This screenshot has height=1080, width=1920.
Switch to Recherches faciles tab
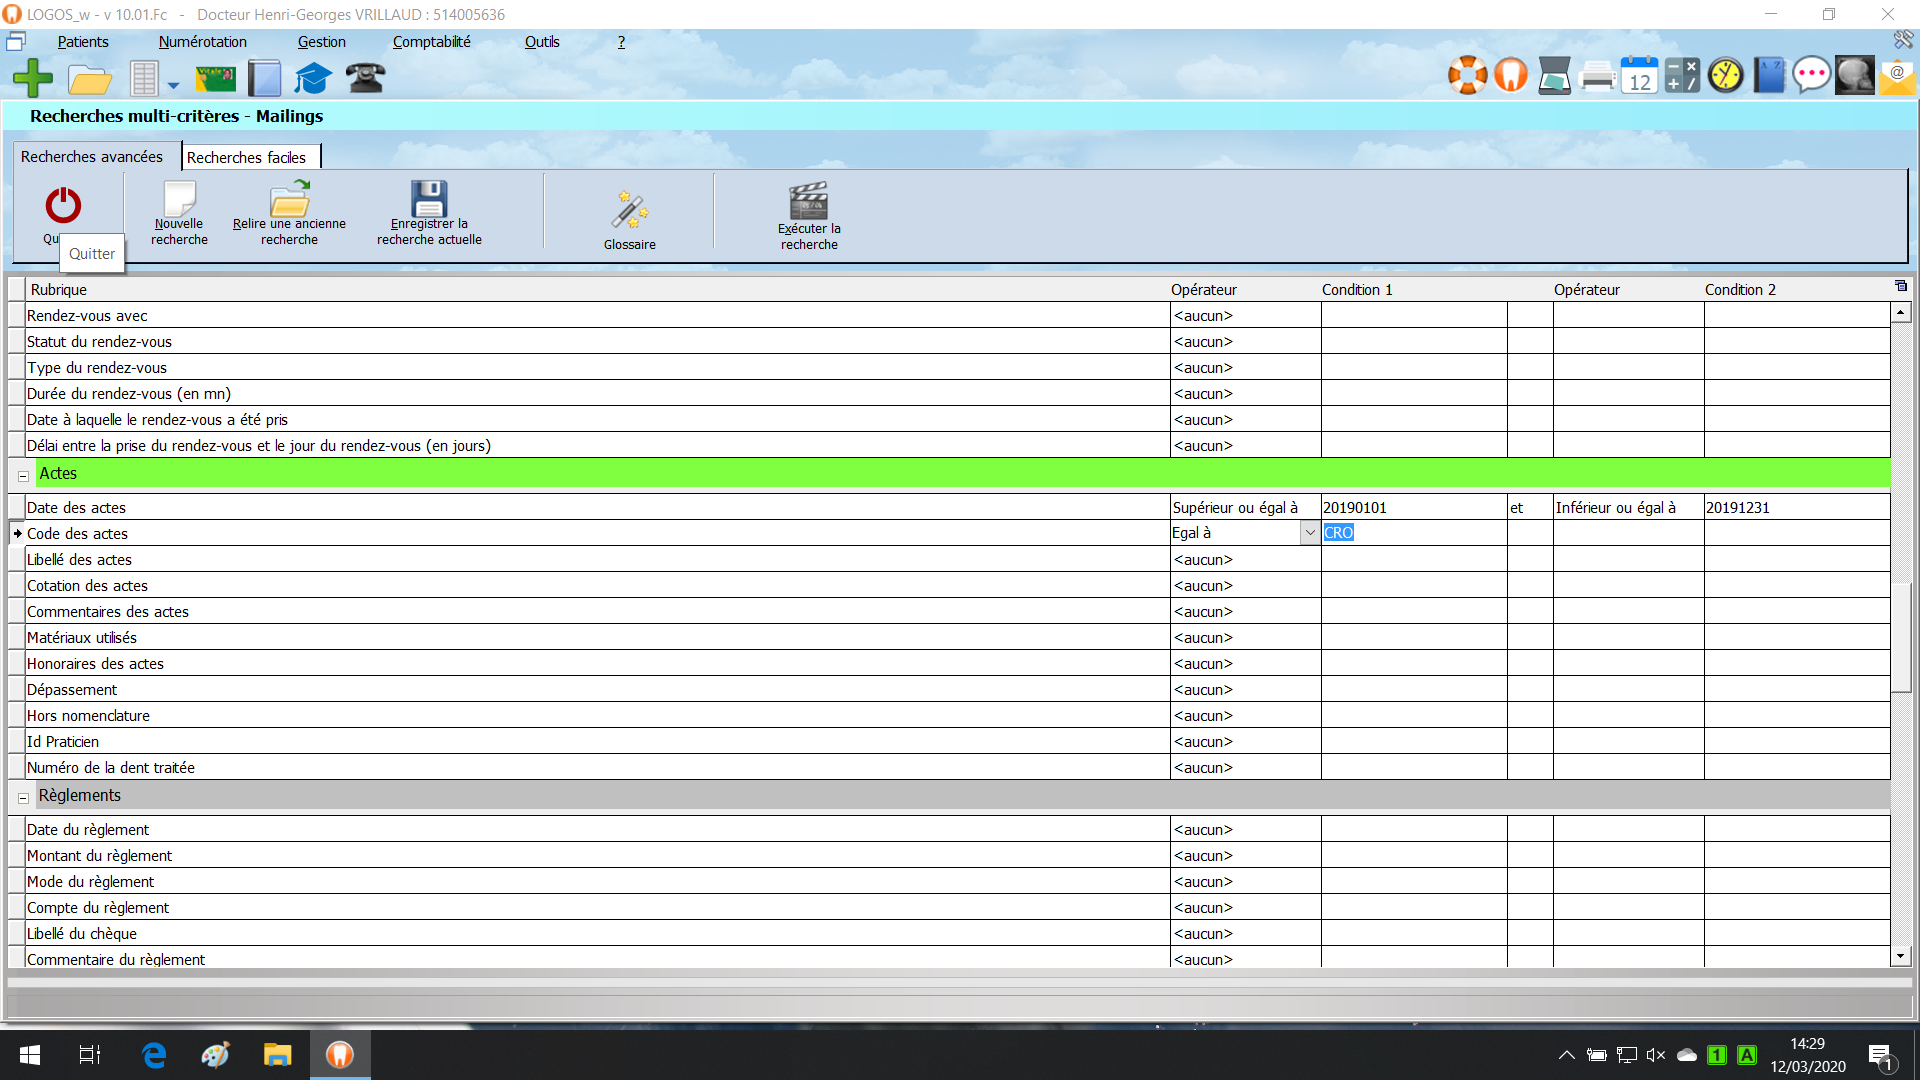pos(247,158)
